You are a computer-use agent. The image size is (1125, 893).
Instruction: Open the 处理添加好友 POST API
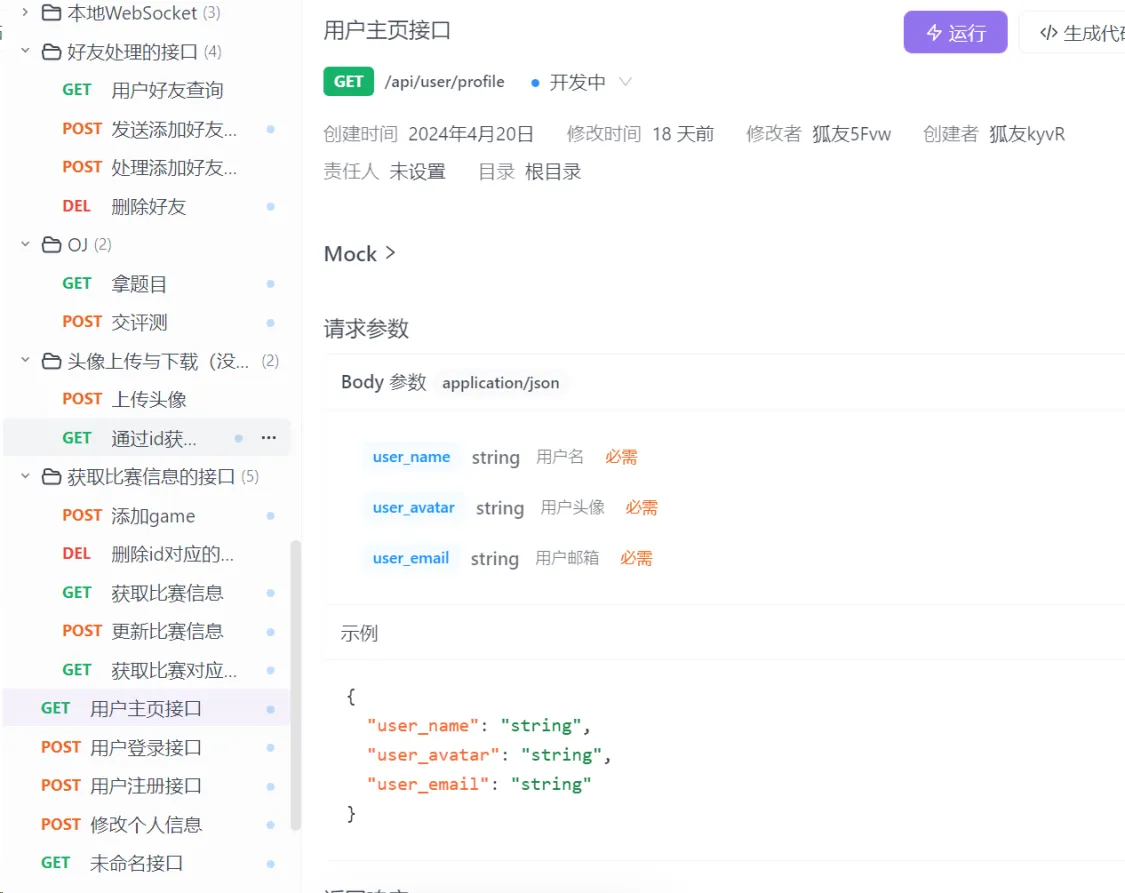[x=147, y=167]
